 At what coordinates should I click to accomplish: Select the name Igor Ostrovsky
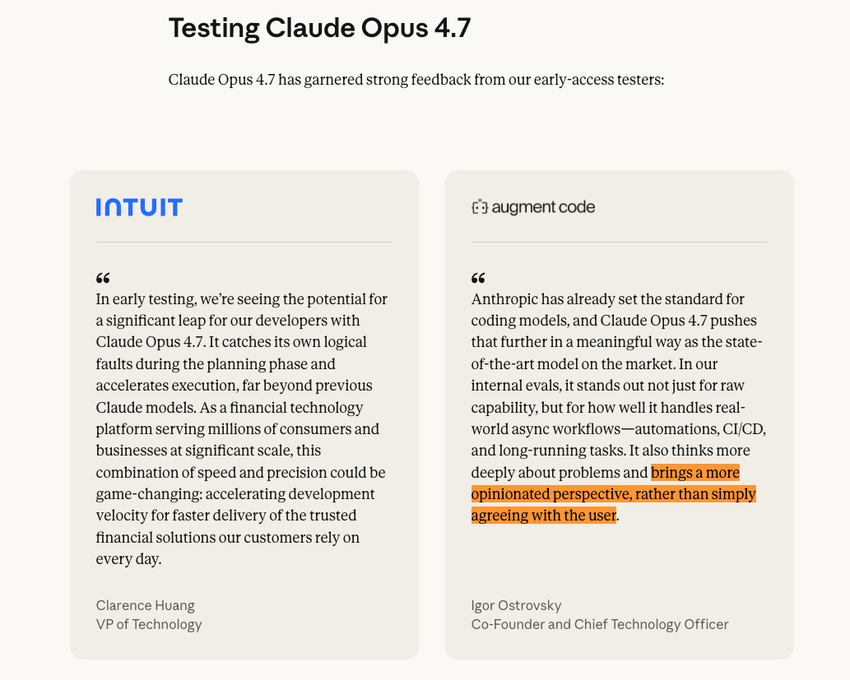(x=516, y=605)
